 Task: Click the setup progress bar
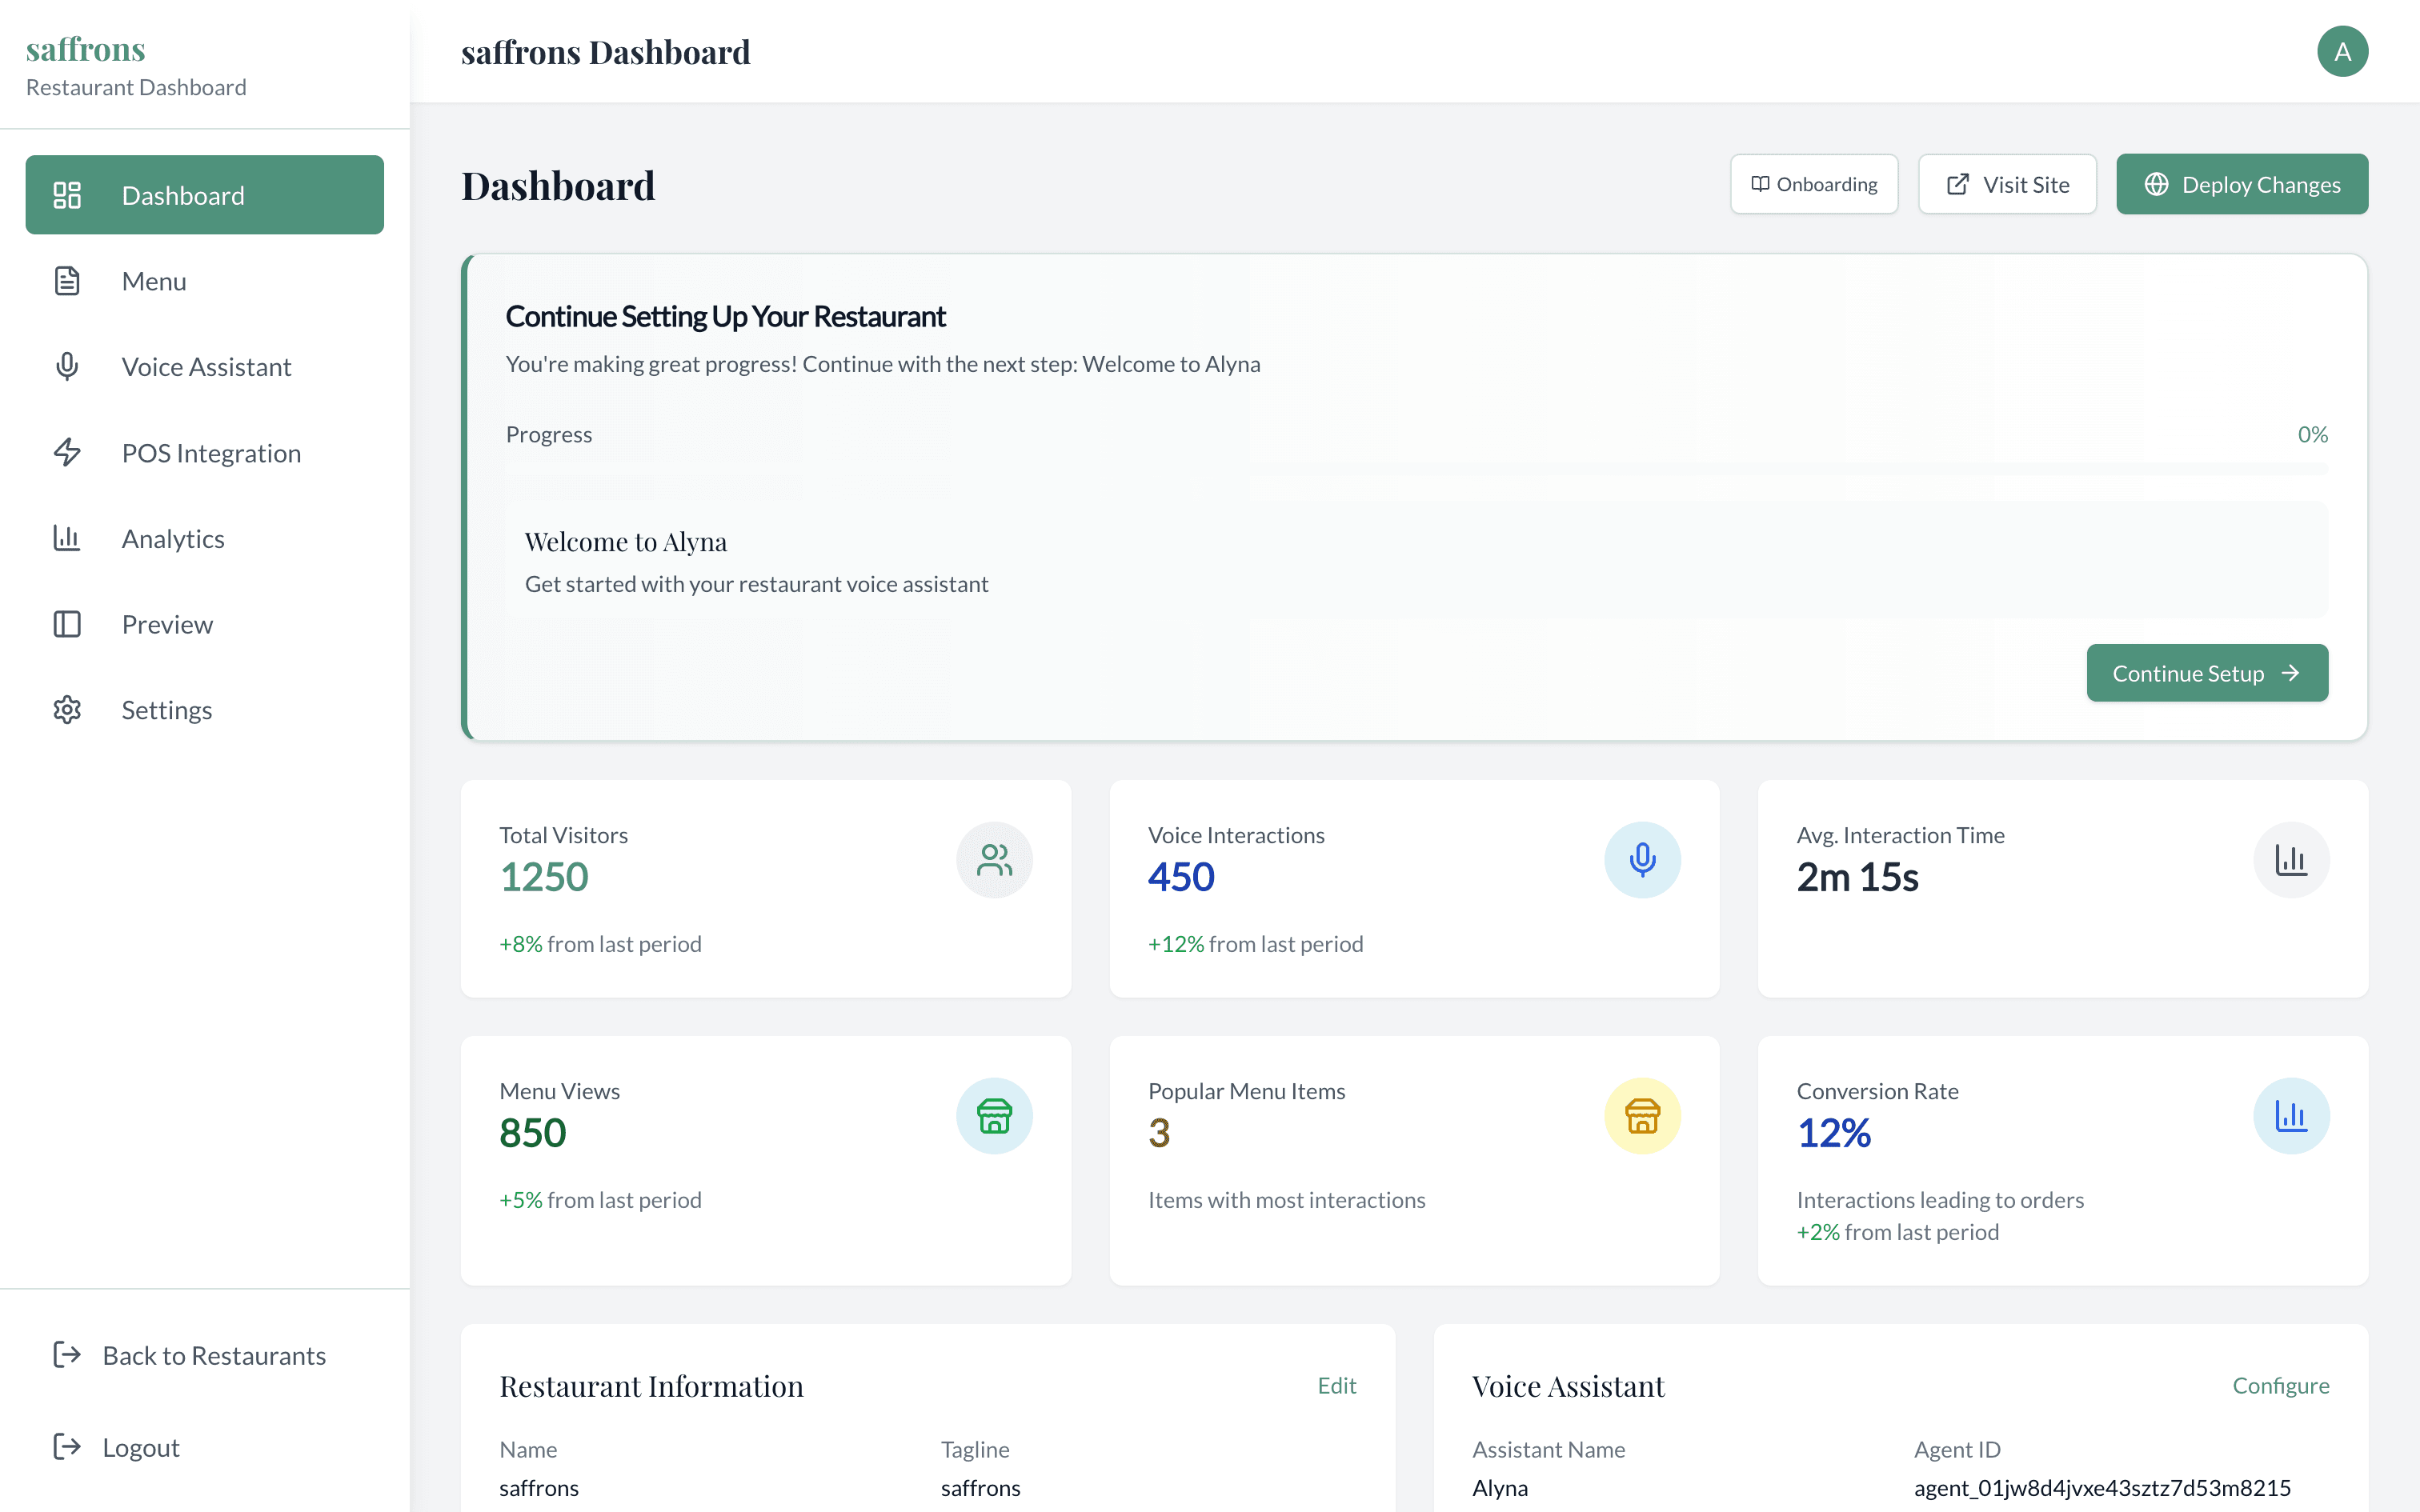[1416, 468]
